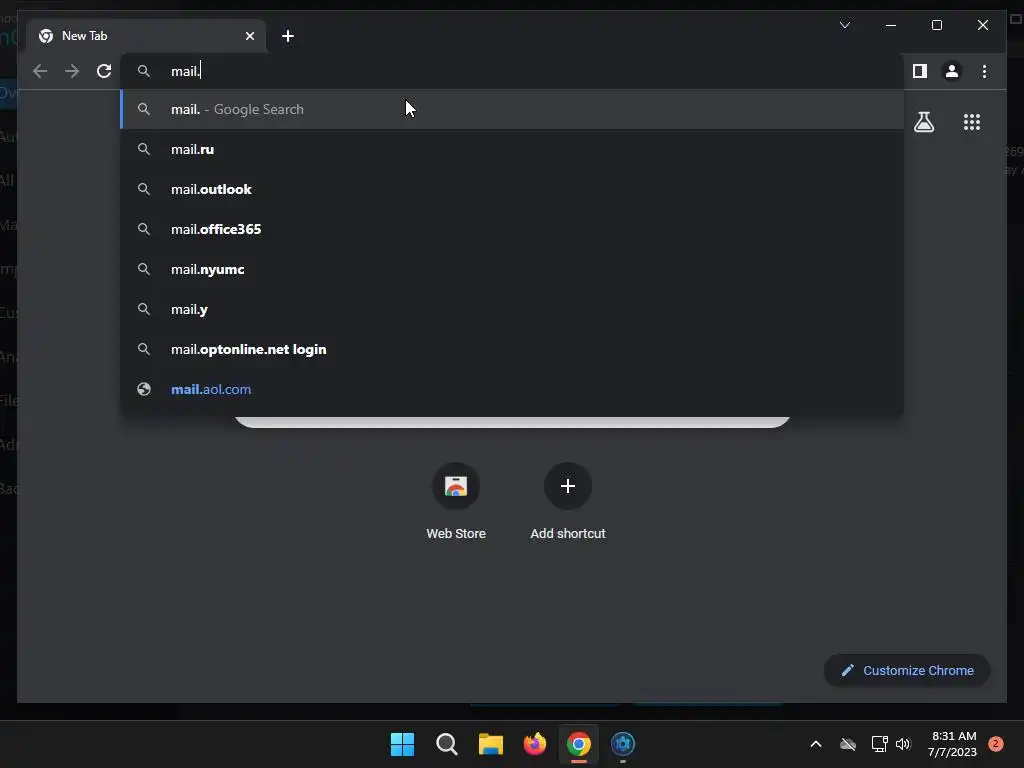This screenshot has width=1024, height=768.
Task: Open the volume speaker tray icon
Action: pos(903,744)
